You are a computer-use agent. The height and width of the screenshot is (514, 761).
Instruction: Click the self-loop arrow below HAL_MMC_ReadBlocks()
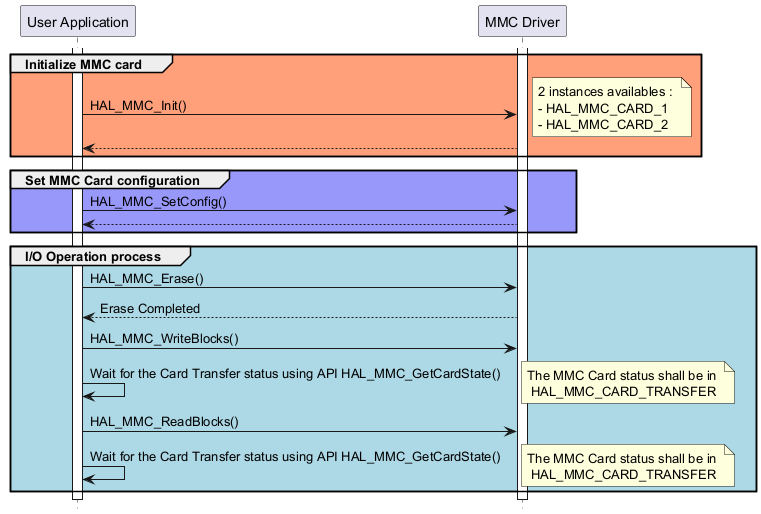110,473
